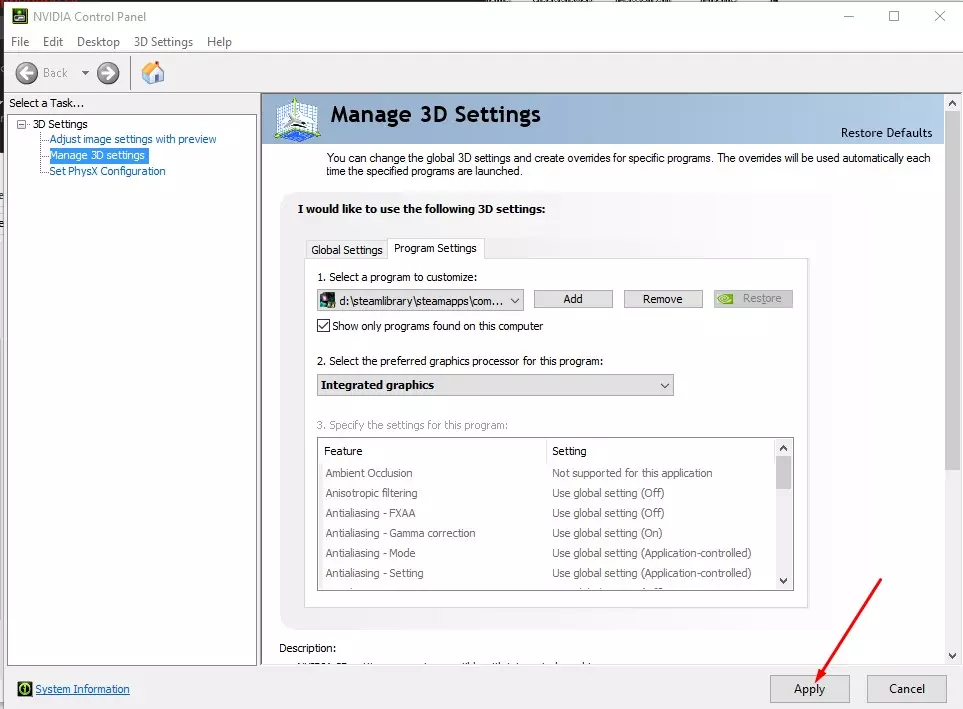The width and height of the screenshot is (963, 709).
Task: Open the Help menu
Action: click(219, 42)
